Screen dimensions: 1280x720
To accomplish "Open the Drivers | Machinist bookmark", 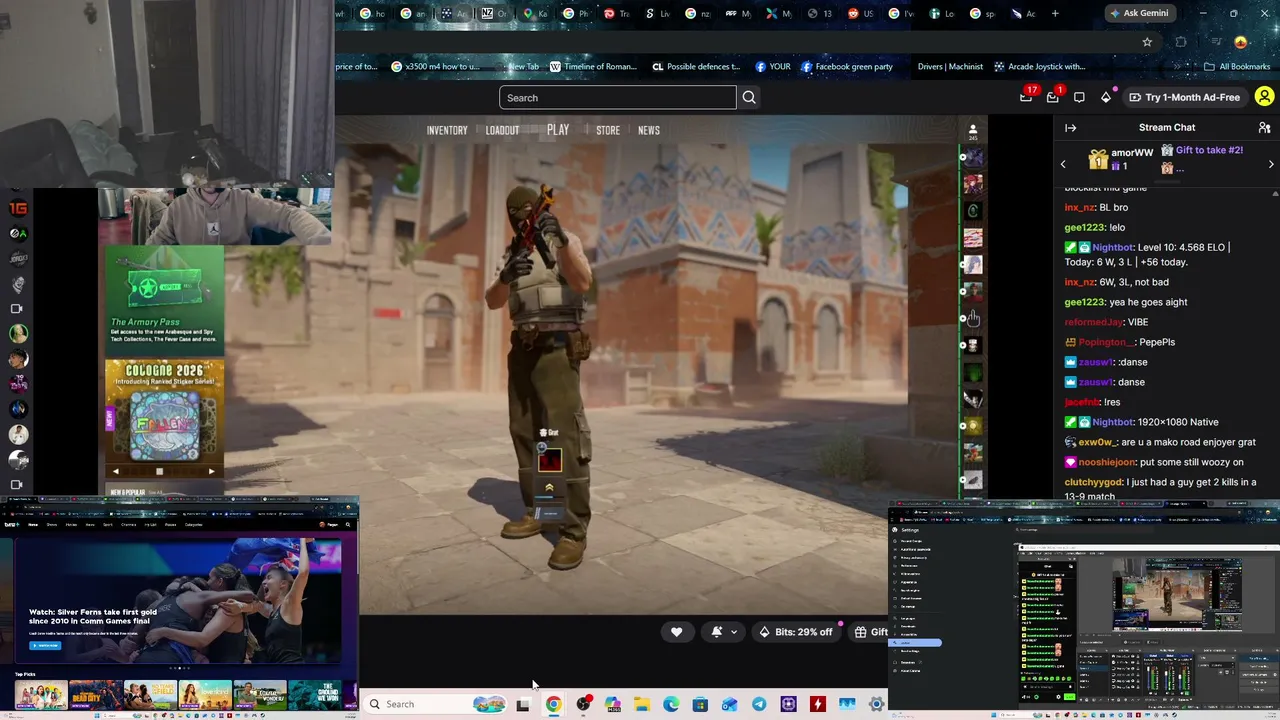I will (950, 67).
